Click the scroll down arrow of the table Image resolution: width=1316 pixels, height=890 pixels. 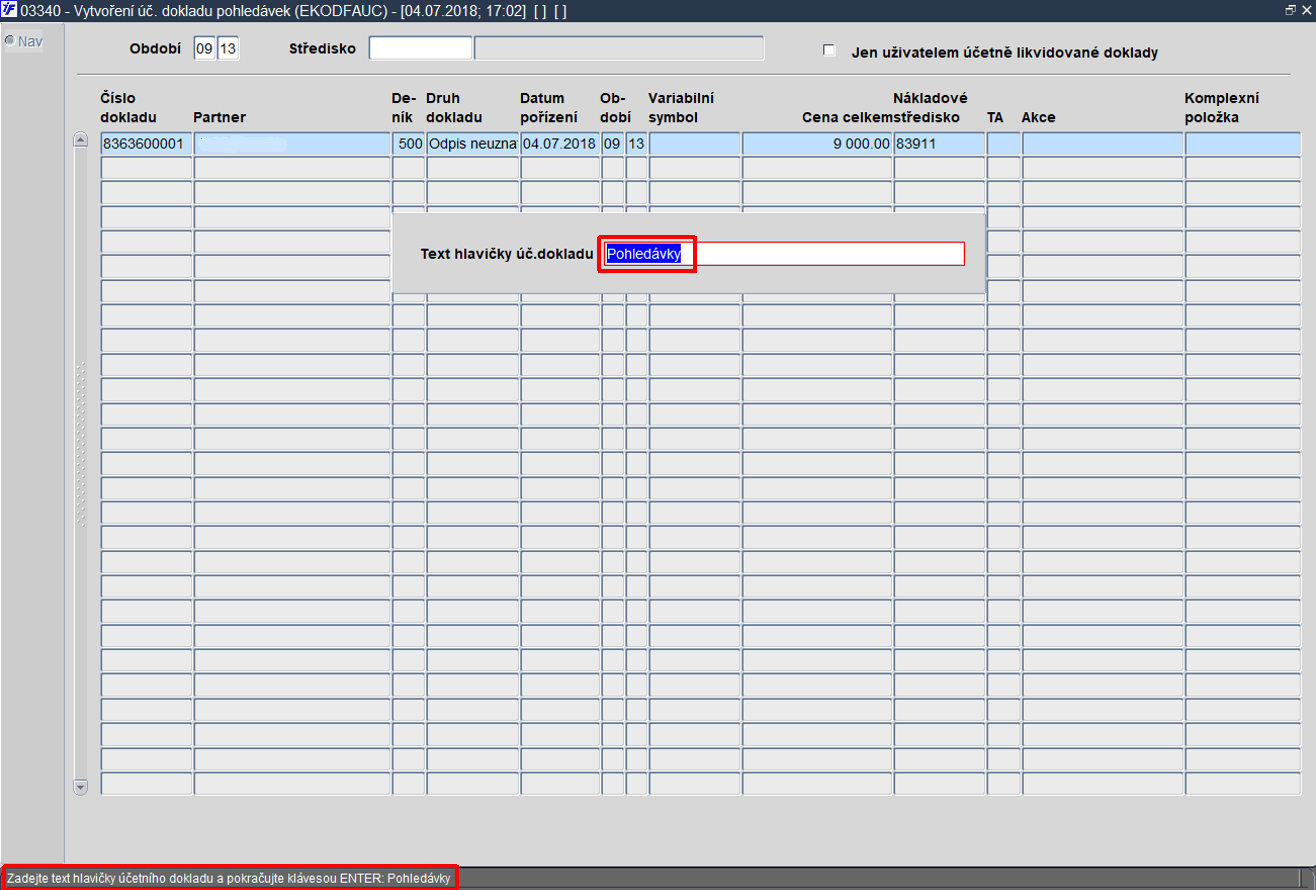pyautogui.click(x=81, y=788)
